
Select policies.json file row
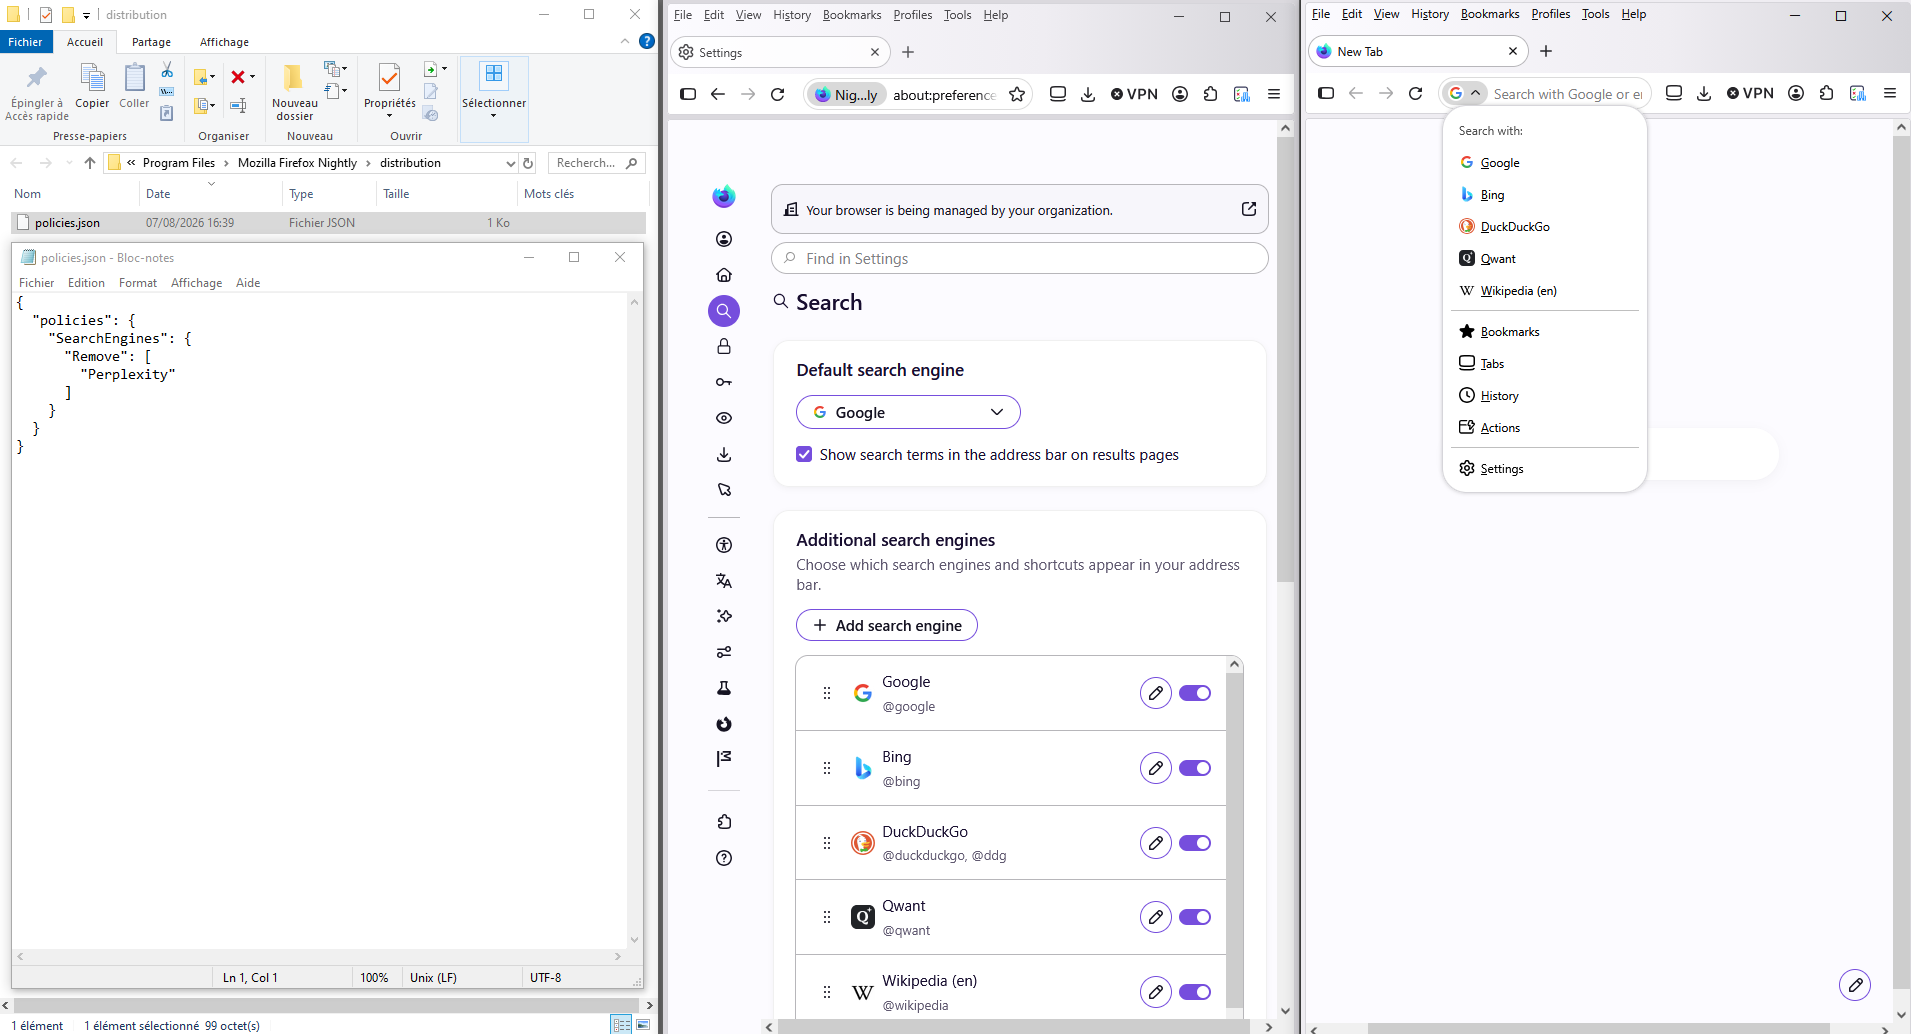coord(328,223)
